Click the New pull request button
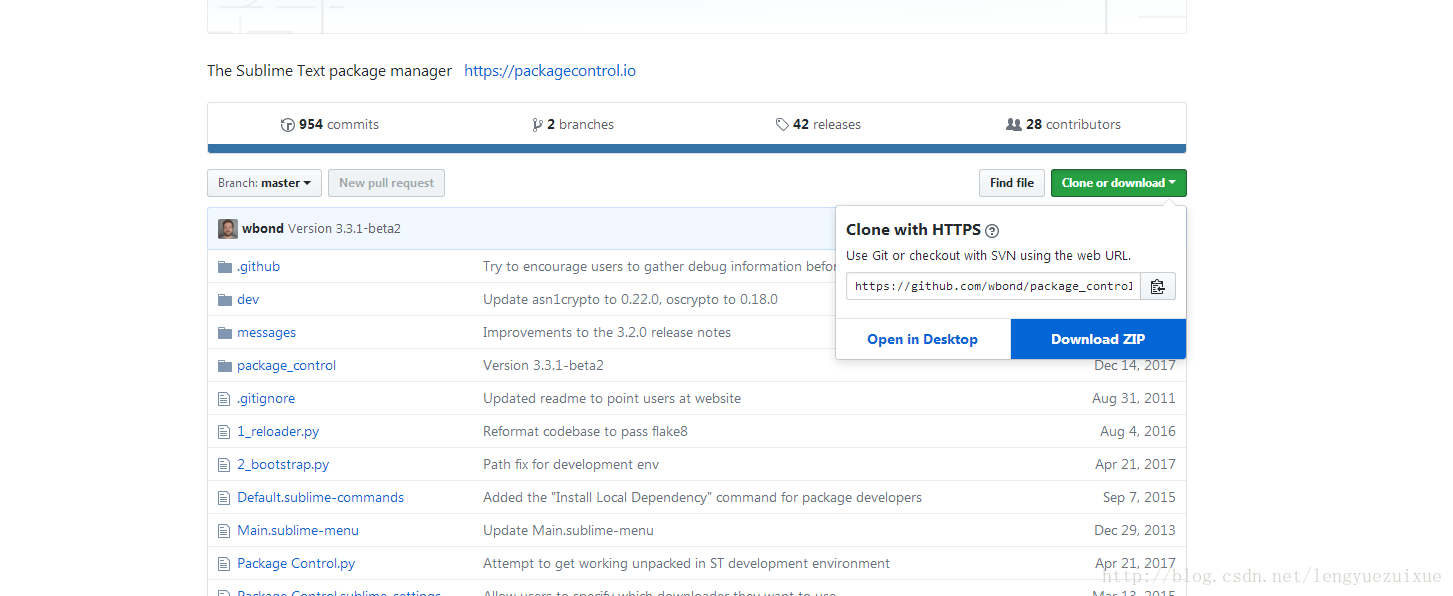The width and height of the screenshot is (1453, 596). pos(386,183)
